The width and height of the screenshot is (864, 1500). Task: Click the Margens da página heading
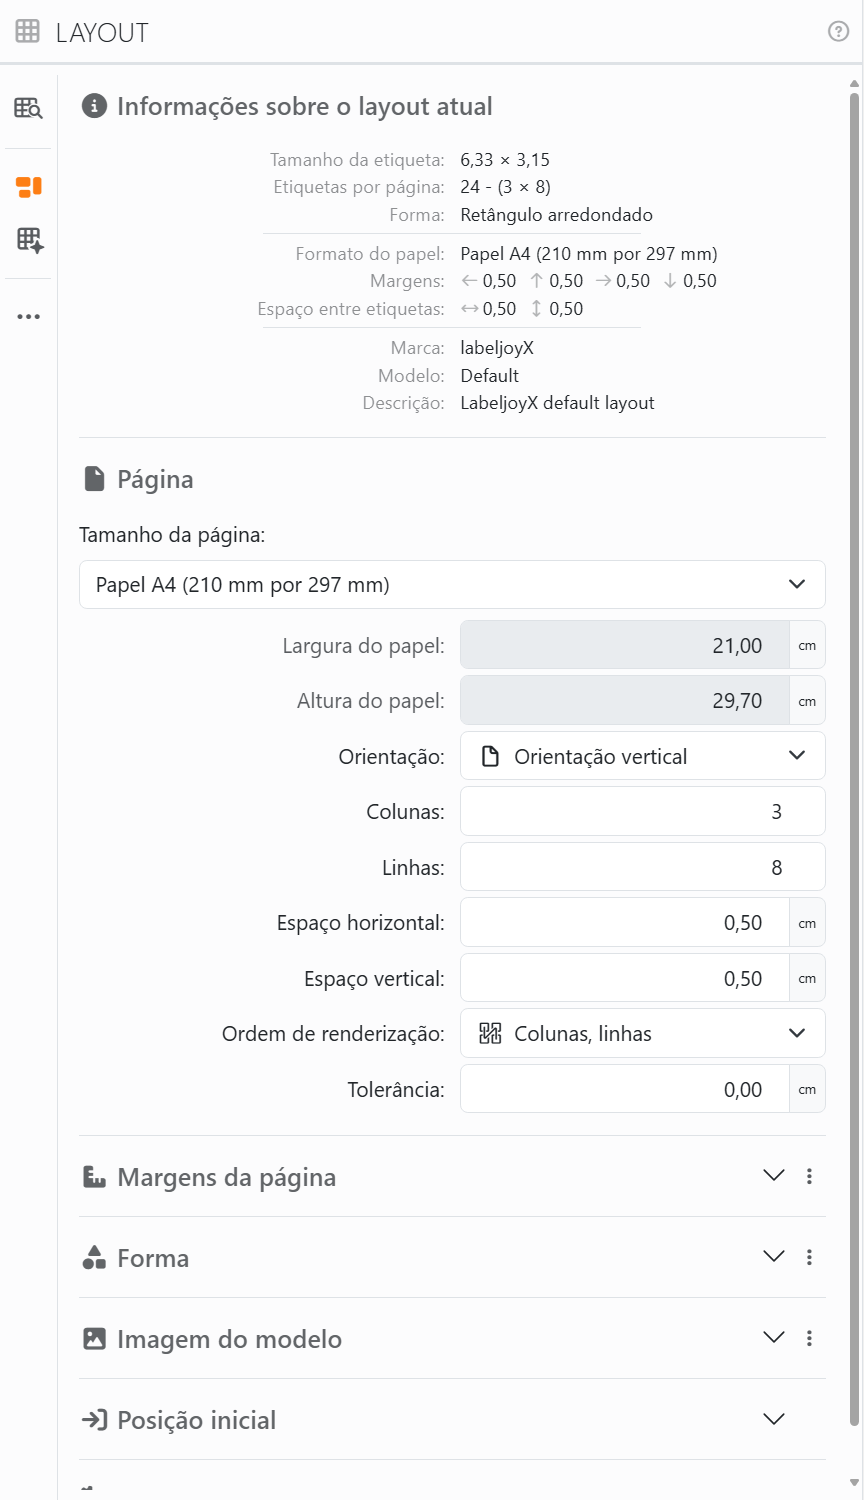click(227, 1177)
